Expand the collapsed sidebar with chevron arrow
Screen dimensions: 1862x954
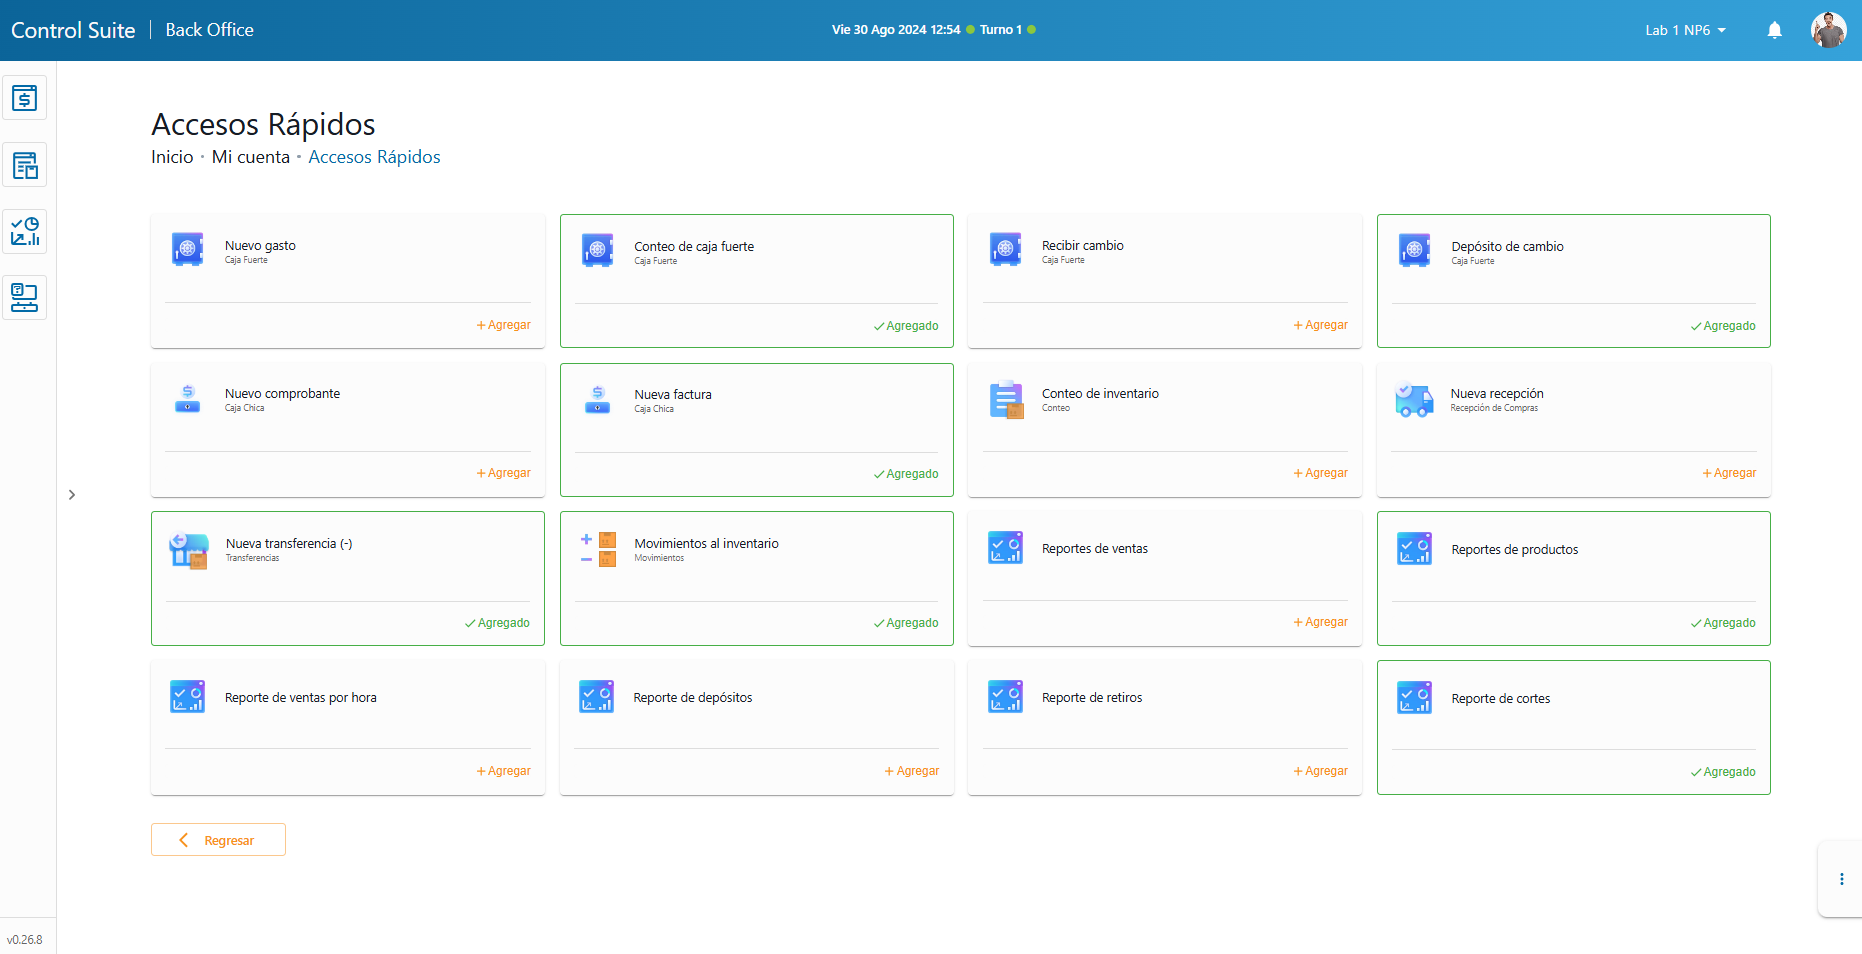tap(72, 495)
